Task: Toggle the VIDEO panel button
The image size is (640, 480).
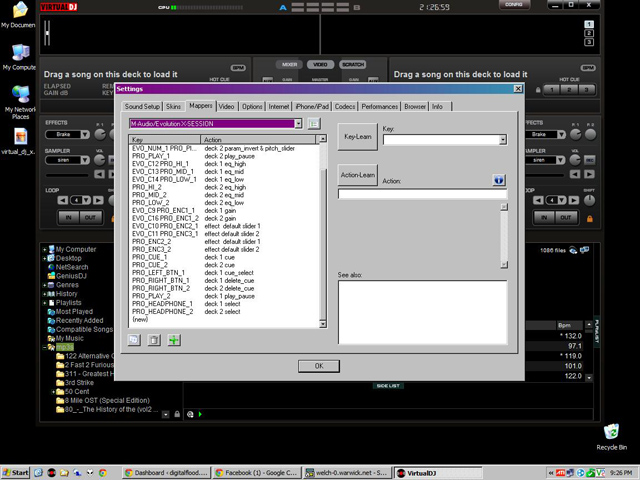Action: pyautogui.click(x=320, y=64)
